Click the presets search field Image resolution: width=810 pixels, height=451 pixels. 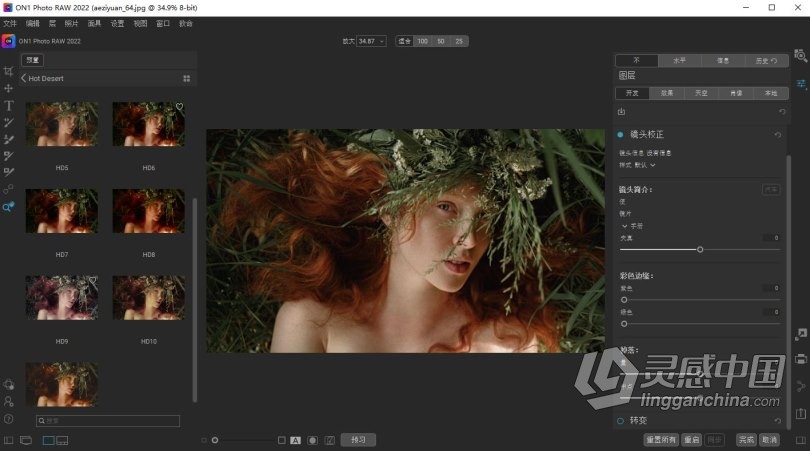point(108,421)
